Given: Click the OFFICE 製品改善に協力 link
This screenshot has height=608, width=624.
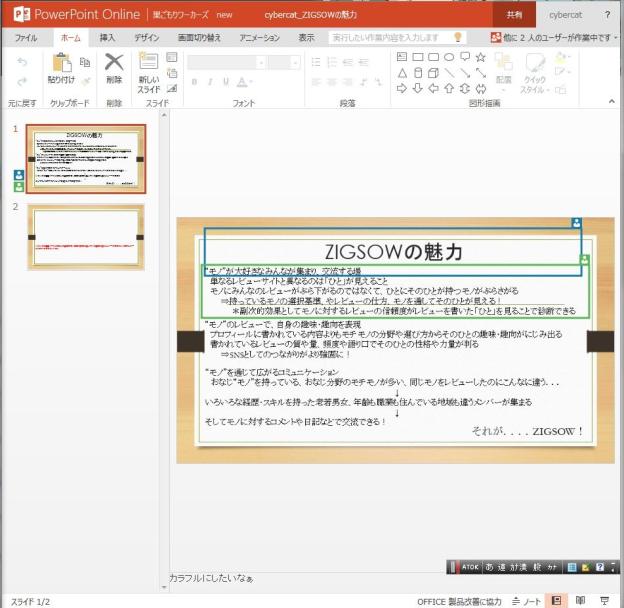Looking at the screenshot, I should tap(459, 601).
